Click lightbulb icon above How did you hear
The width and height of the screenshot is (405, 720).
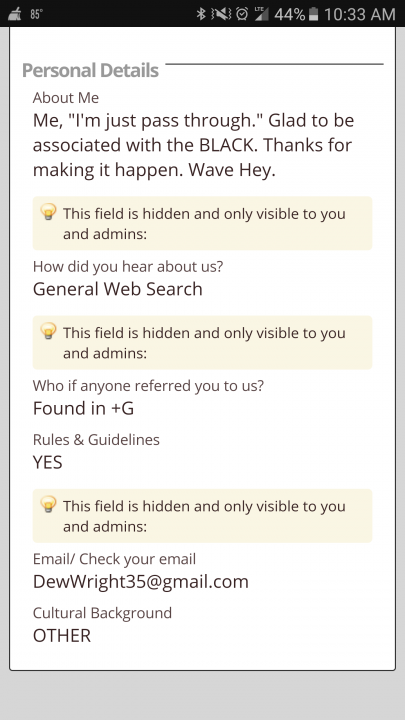tap(48, 213)
